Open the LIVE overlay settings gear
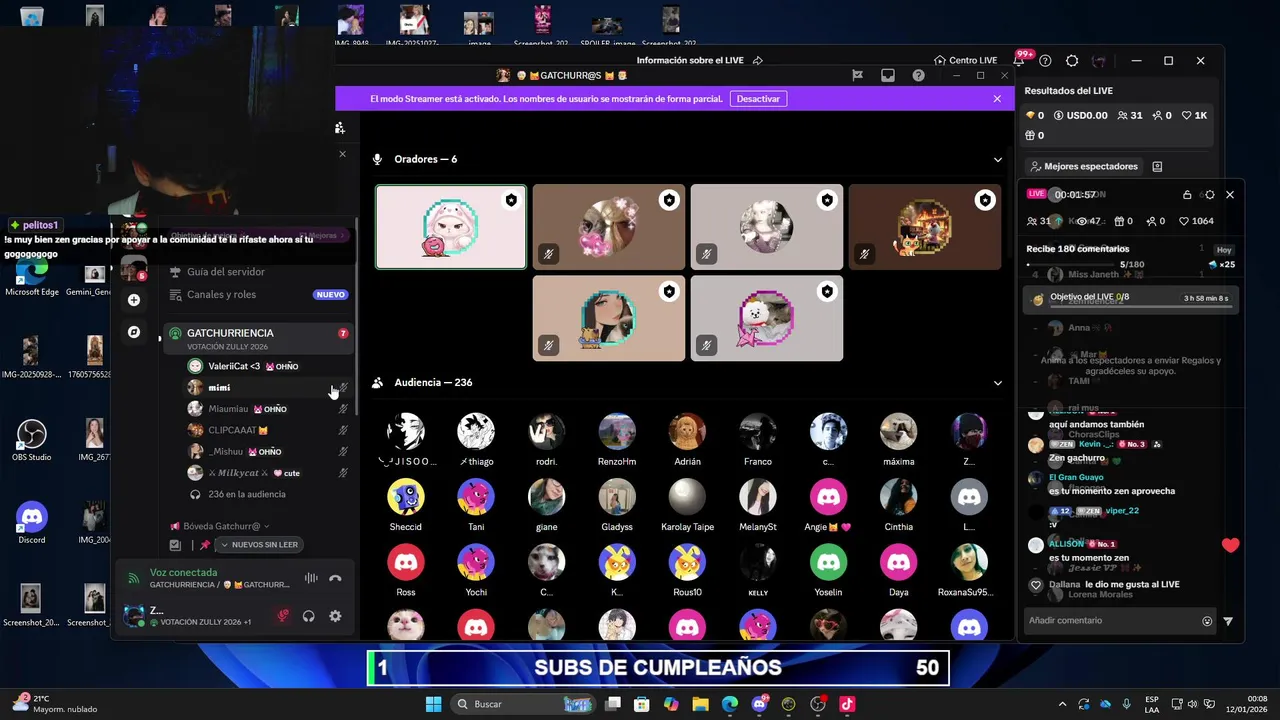The width and height of the screenshot is (1280, 720). (1209, 195)
